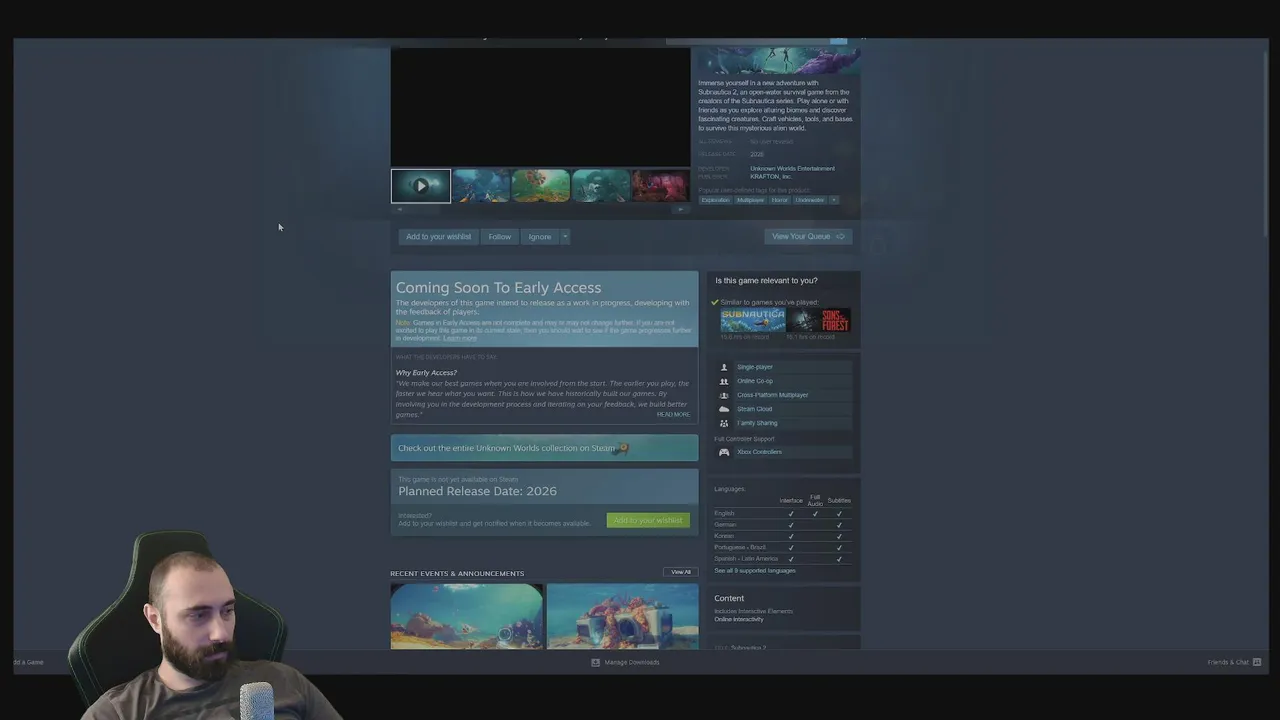This screenshot has width=1280, height=720.
Task: Click Learn more in the Early Access note
Action: coord(460,339)
